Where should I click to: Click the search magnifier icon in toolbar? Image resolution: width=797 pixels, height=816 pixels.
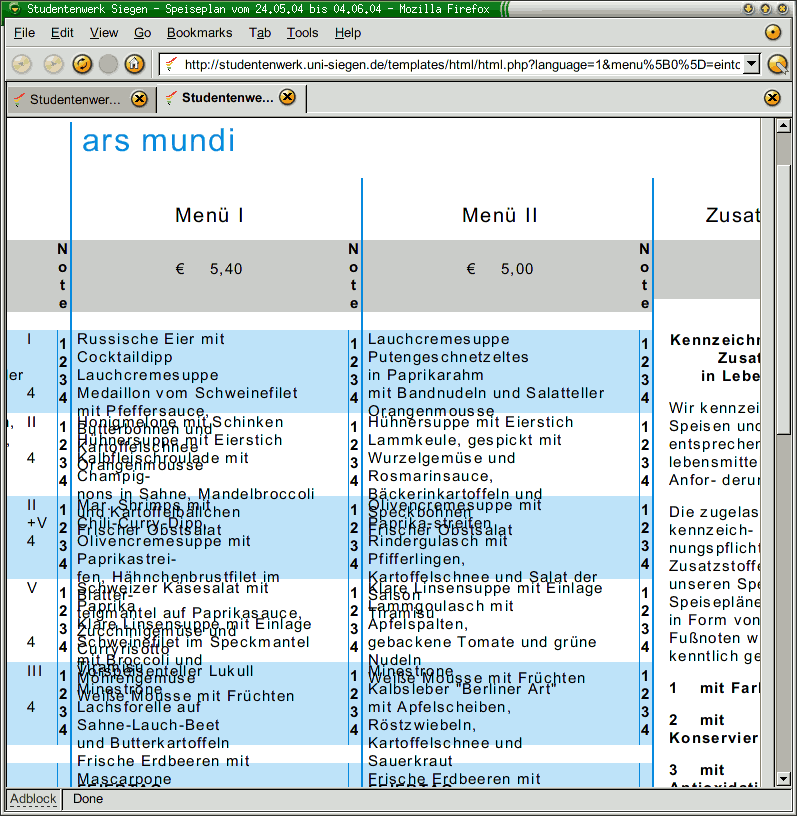[778, 65]
